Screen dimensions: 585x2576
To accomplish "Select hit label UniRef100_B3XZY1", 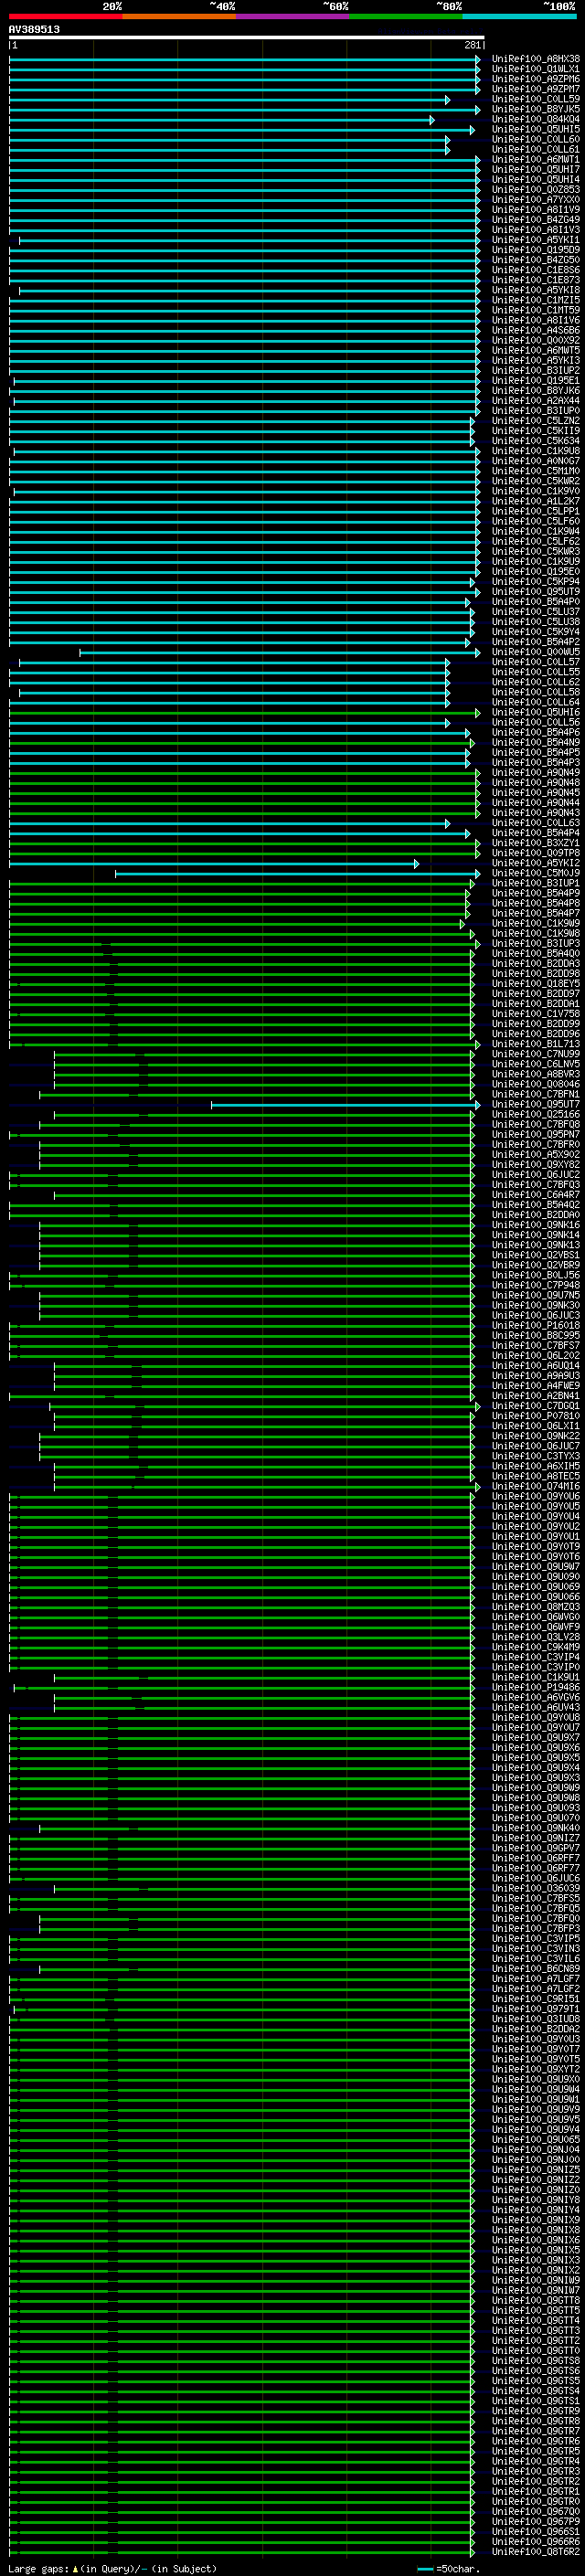I will 536,843.
